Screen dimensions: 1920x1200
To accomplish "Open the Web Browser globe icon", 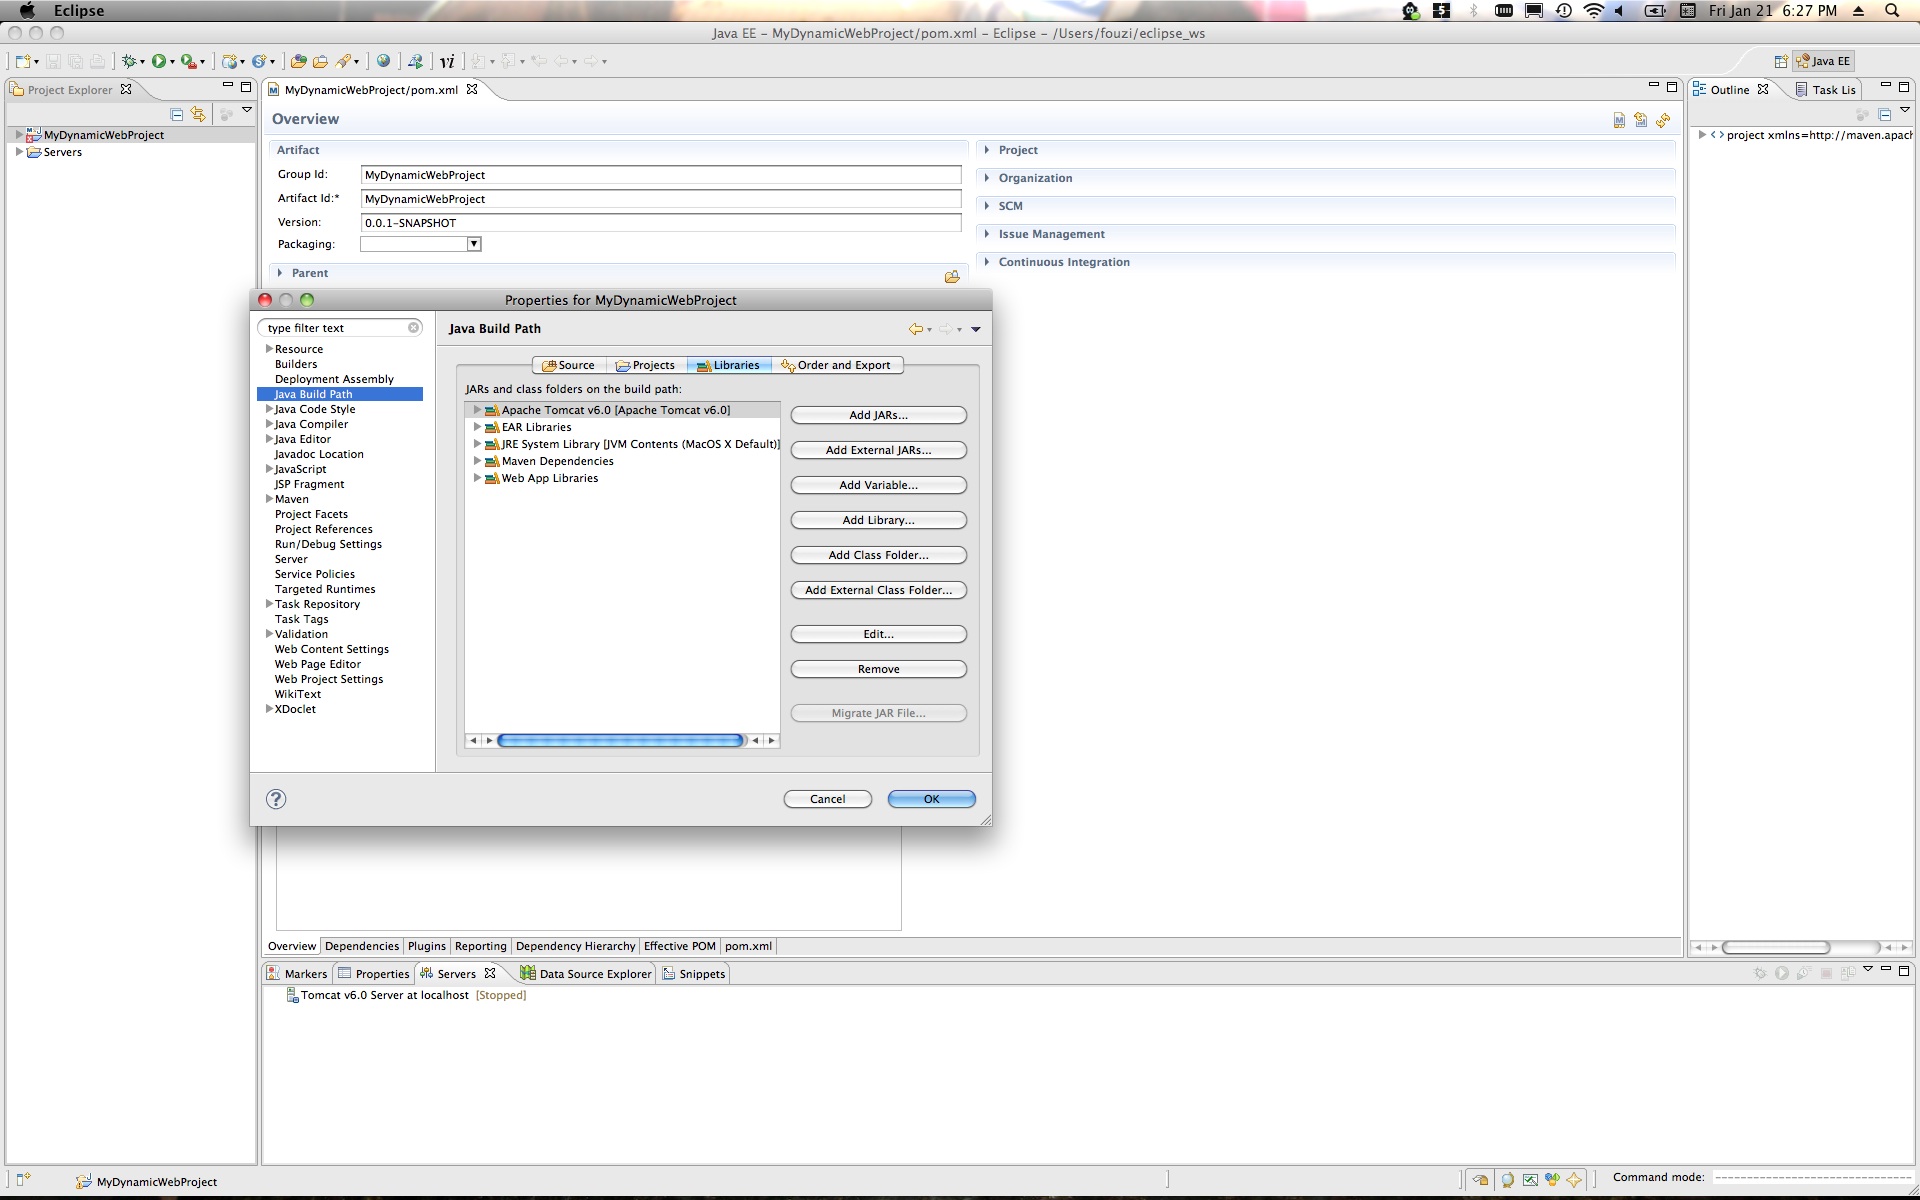I will (x=383, y=61).
